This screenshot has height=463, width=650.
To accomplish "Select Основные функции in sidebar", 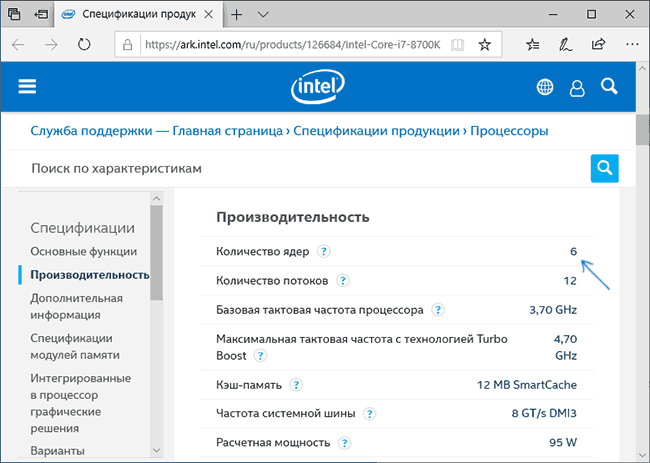I will click(x=84, y=252).
